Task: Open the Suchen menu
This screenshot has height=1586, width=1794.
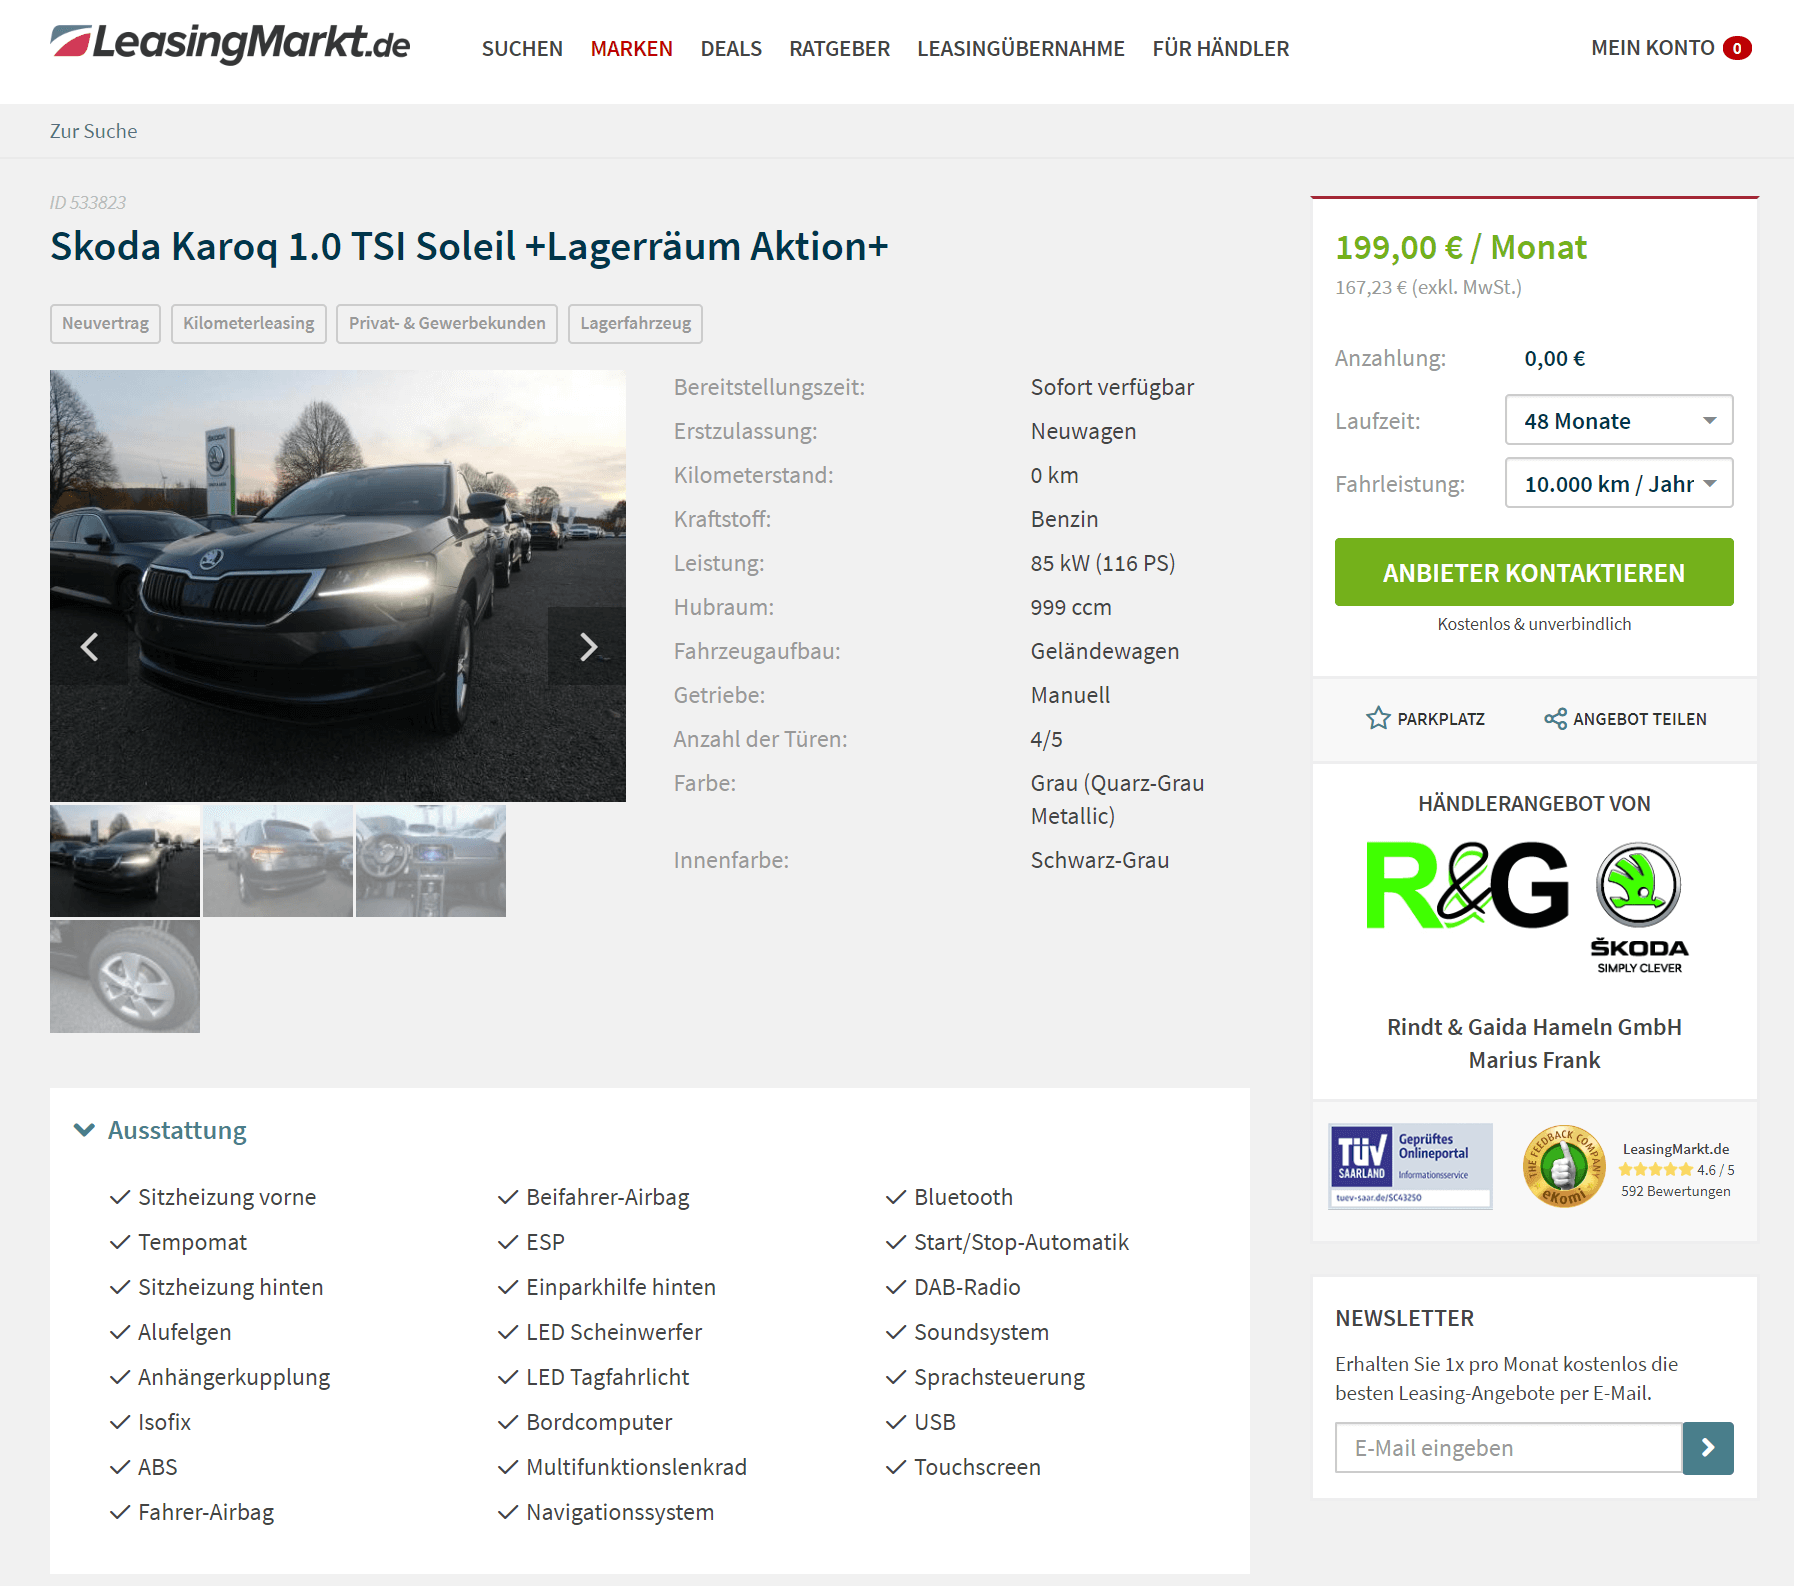Action: (x=522, y=48)
